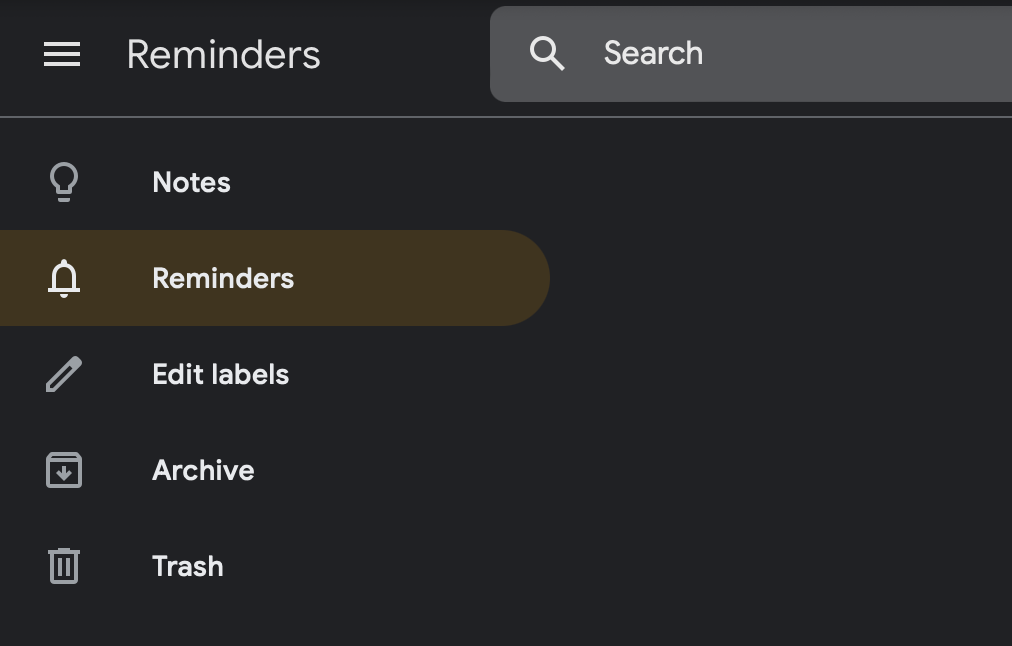The width and height of the screenshot is (1012, 646).
Task: Select the Reminders sidebar label
Action: click(223, 279)
